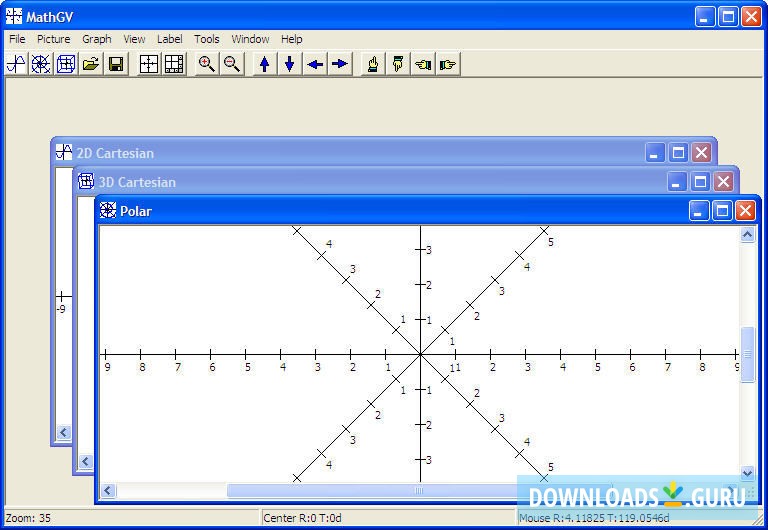
Task: Toggle the axes display toolbar icon
Action: click(149, 64)
